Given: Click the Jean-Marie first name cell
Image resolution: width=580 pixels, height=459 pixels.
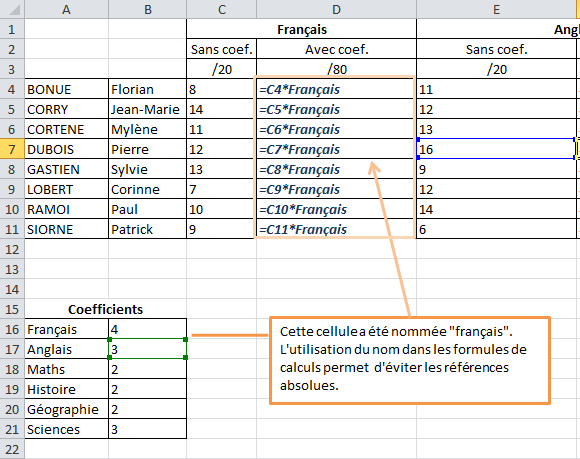Looking at the screenshot, I should click(148, 109).
